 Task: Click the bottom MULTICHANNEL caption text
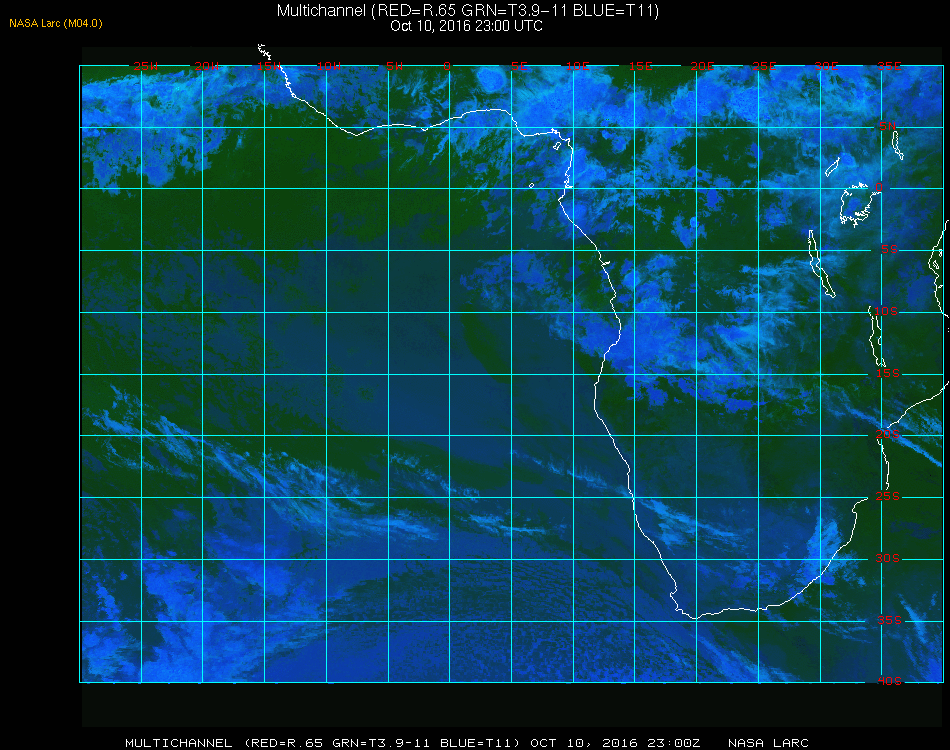click(413, 743)
